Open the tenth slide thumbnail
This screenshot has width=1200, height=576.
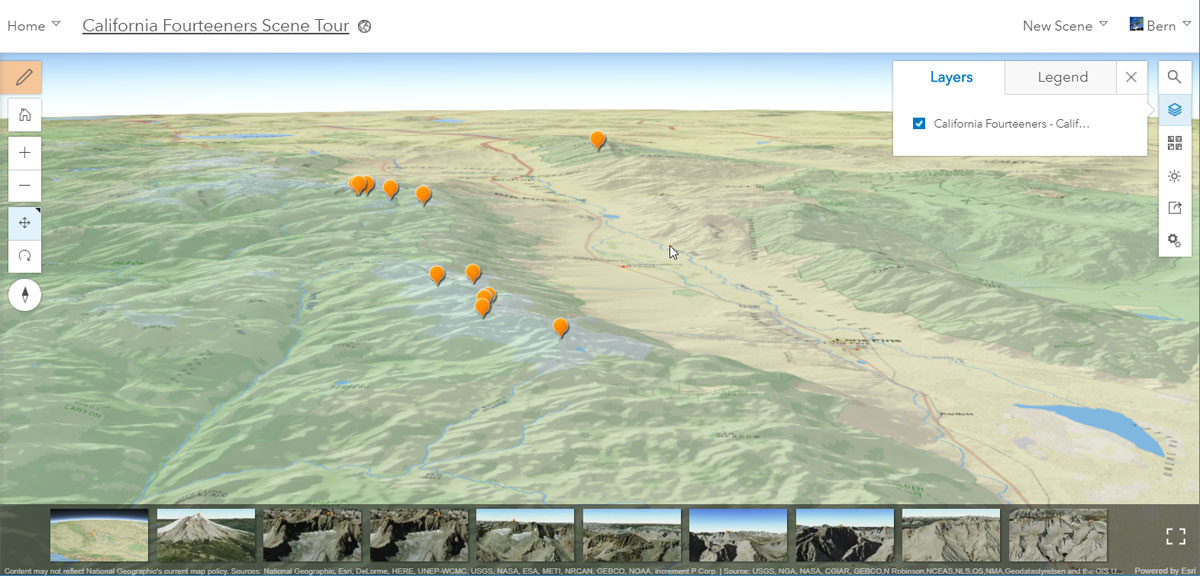point(1058,535)
